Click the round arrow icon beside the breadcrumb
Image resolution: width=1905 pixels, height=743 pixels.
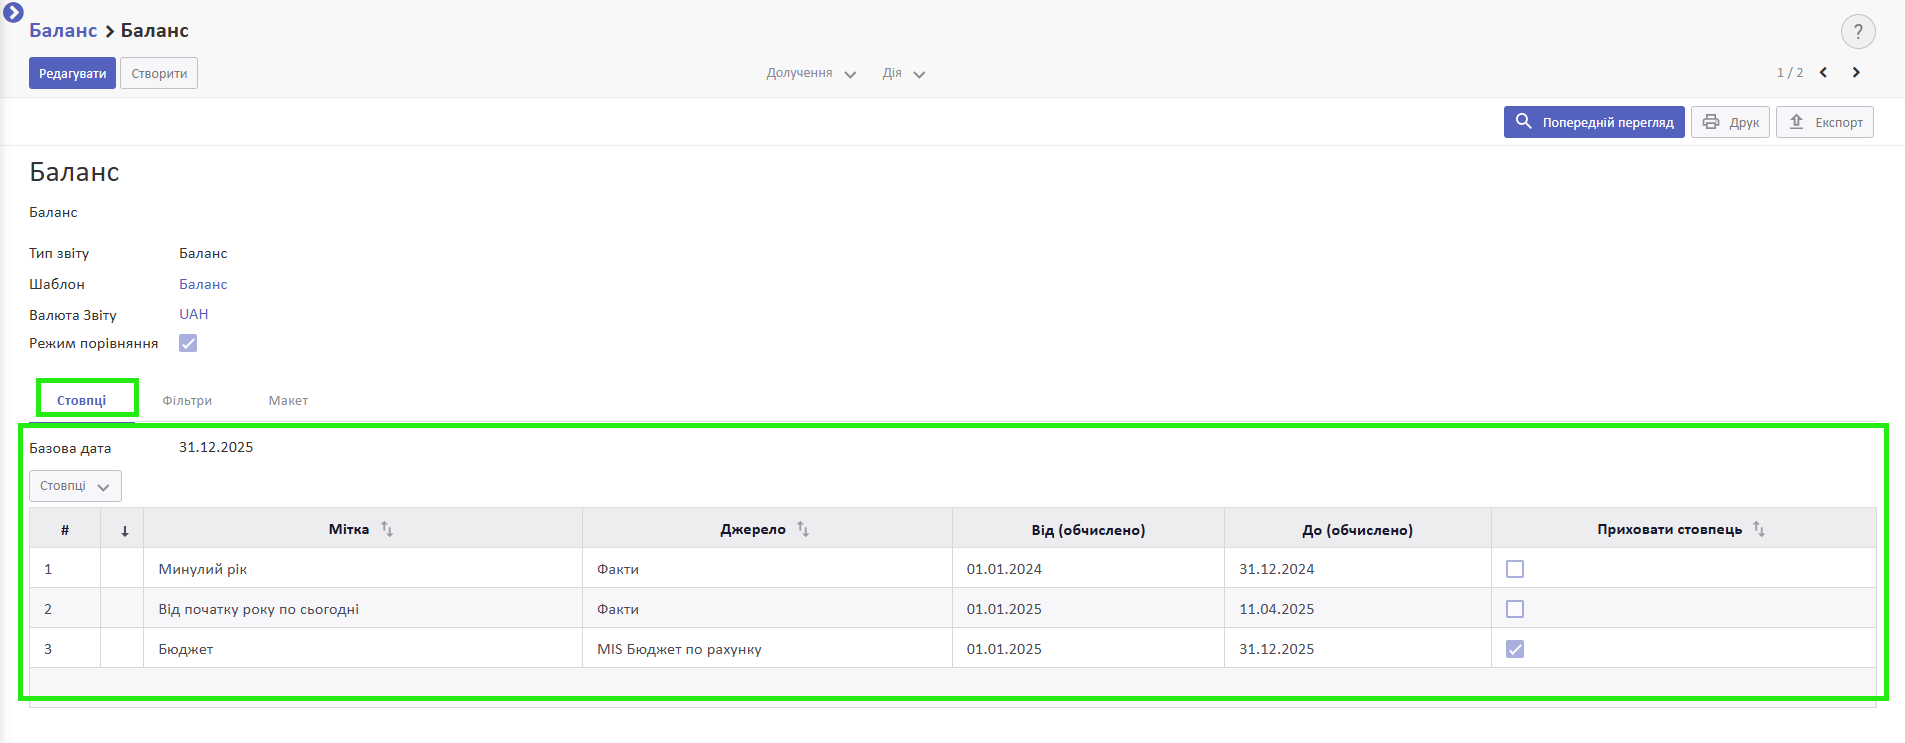[x=13, y=13]
